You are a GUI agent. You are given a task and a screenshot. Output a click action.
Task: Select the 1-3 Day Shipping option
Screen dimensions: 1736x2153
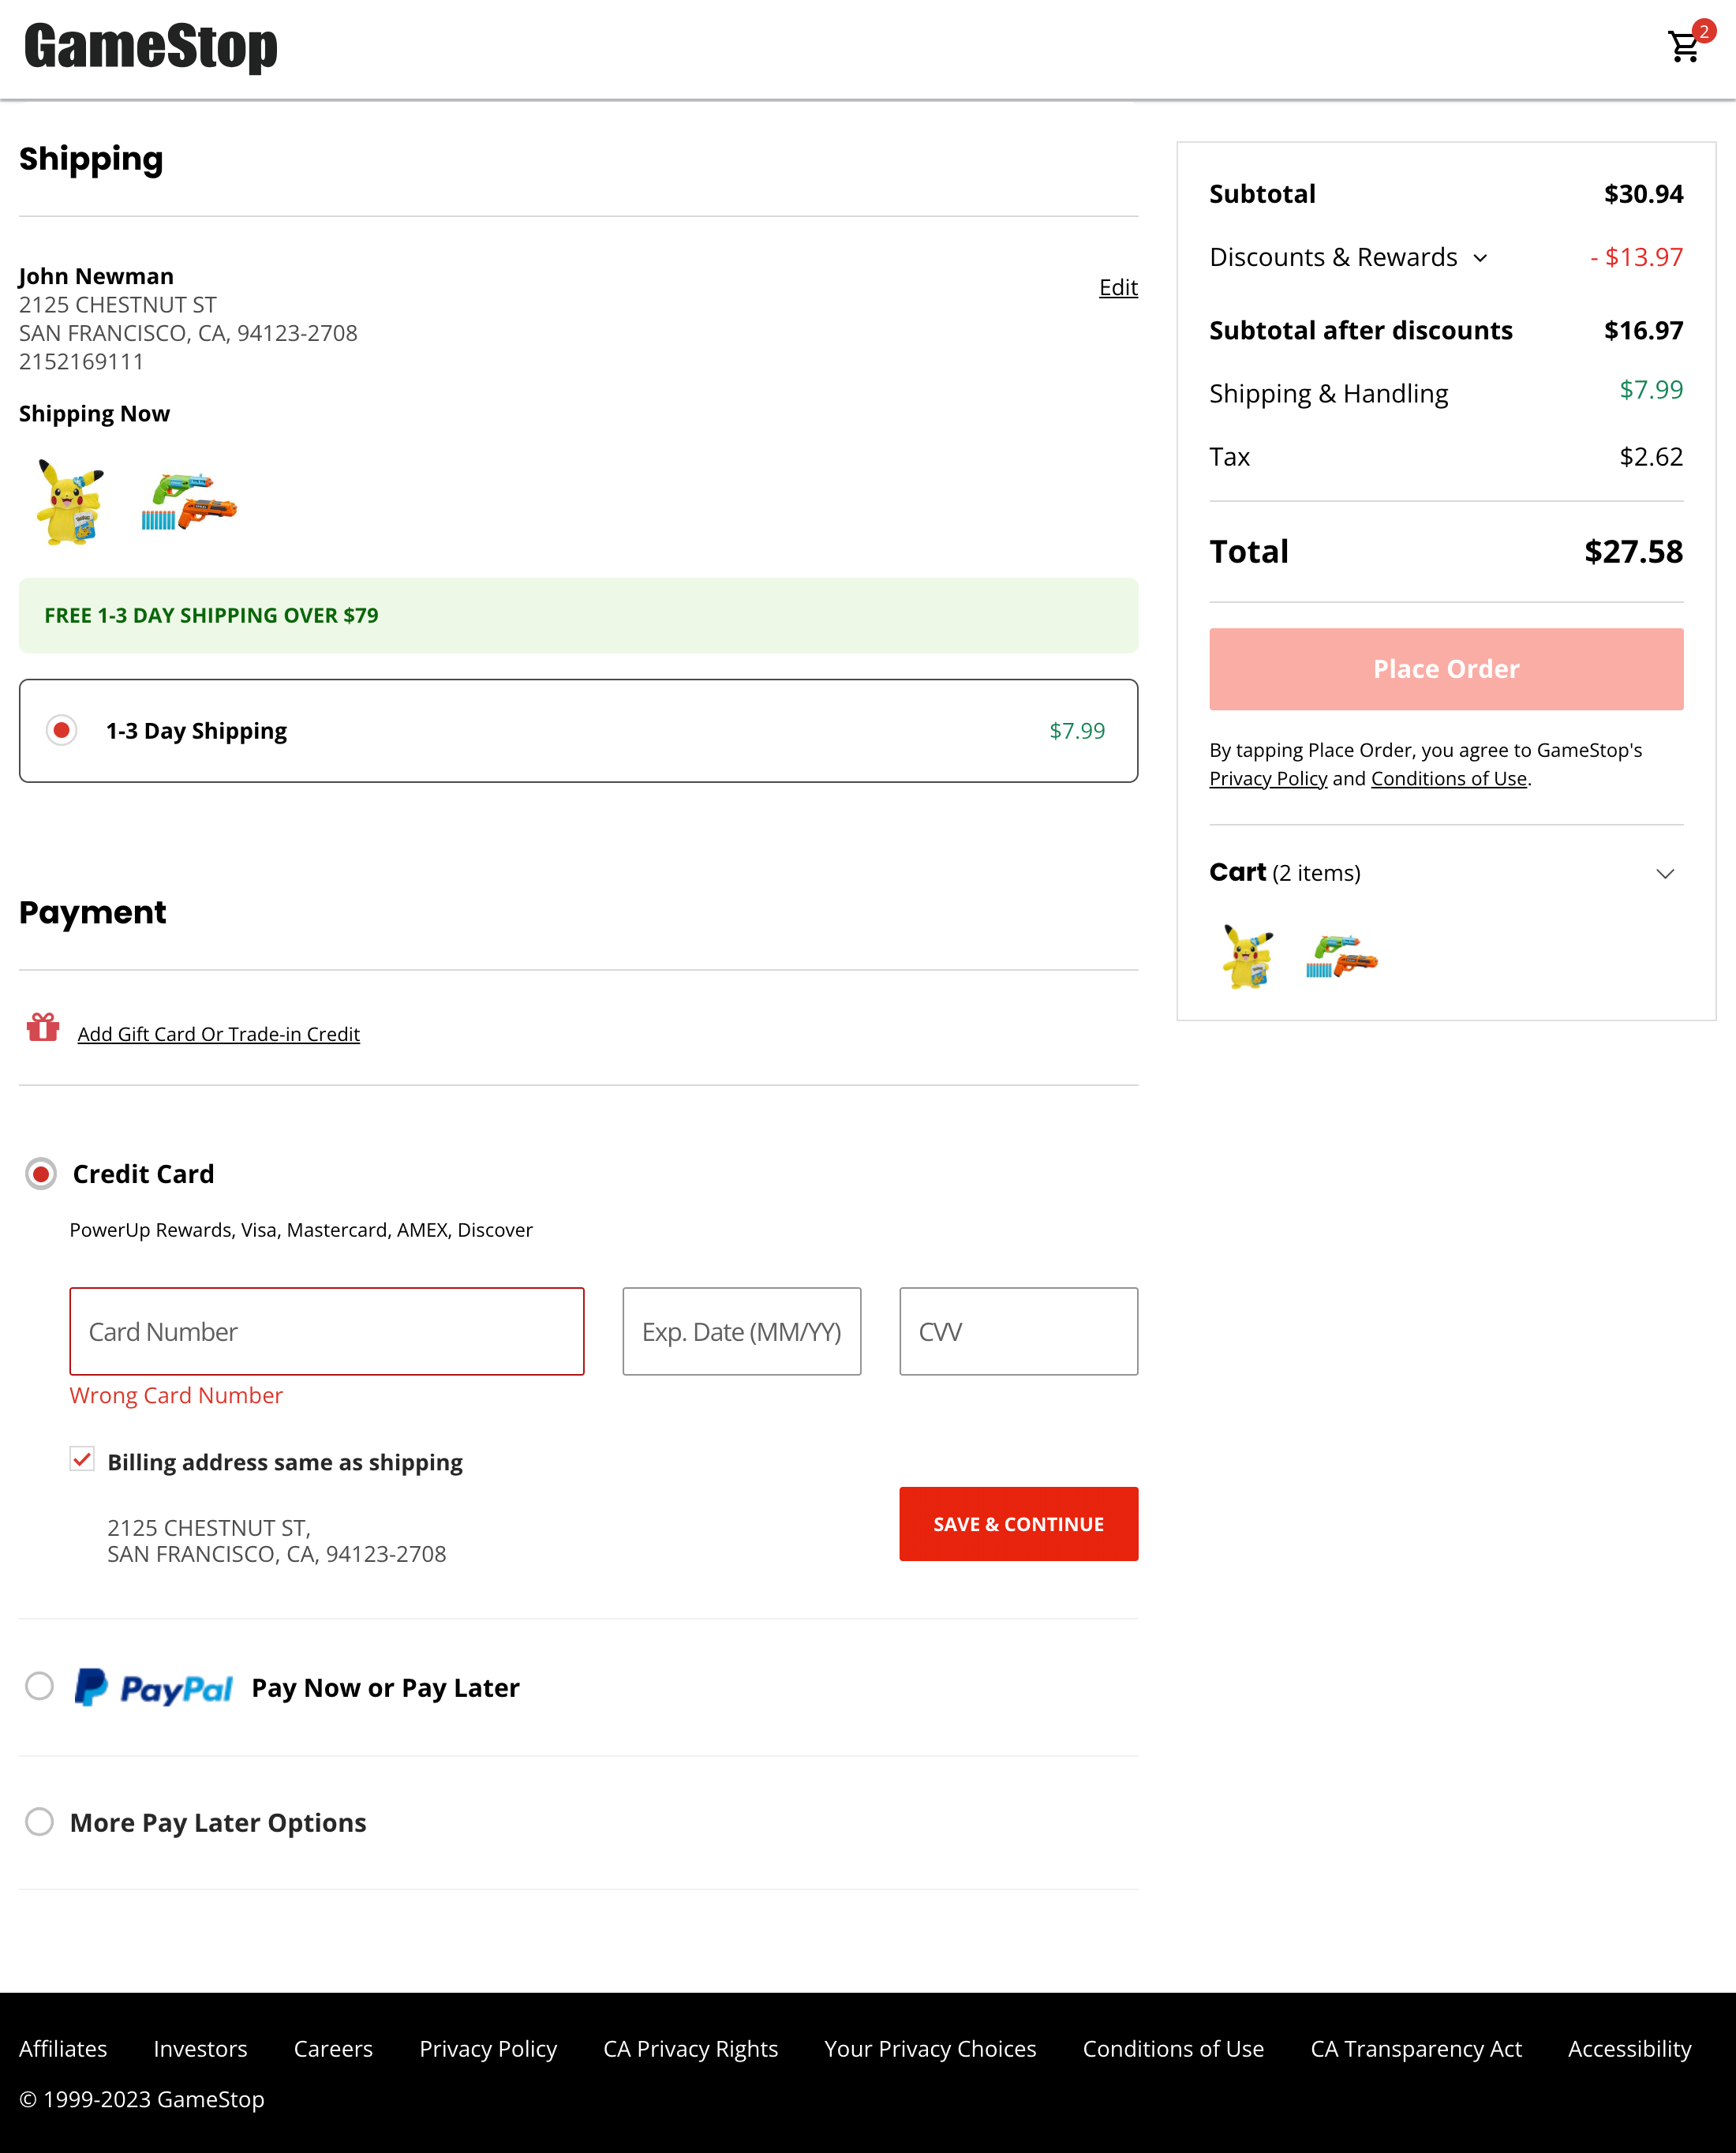(62, 730)
